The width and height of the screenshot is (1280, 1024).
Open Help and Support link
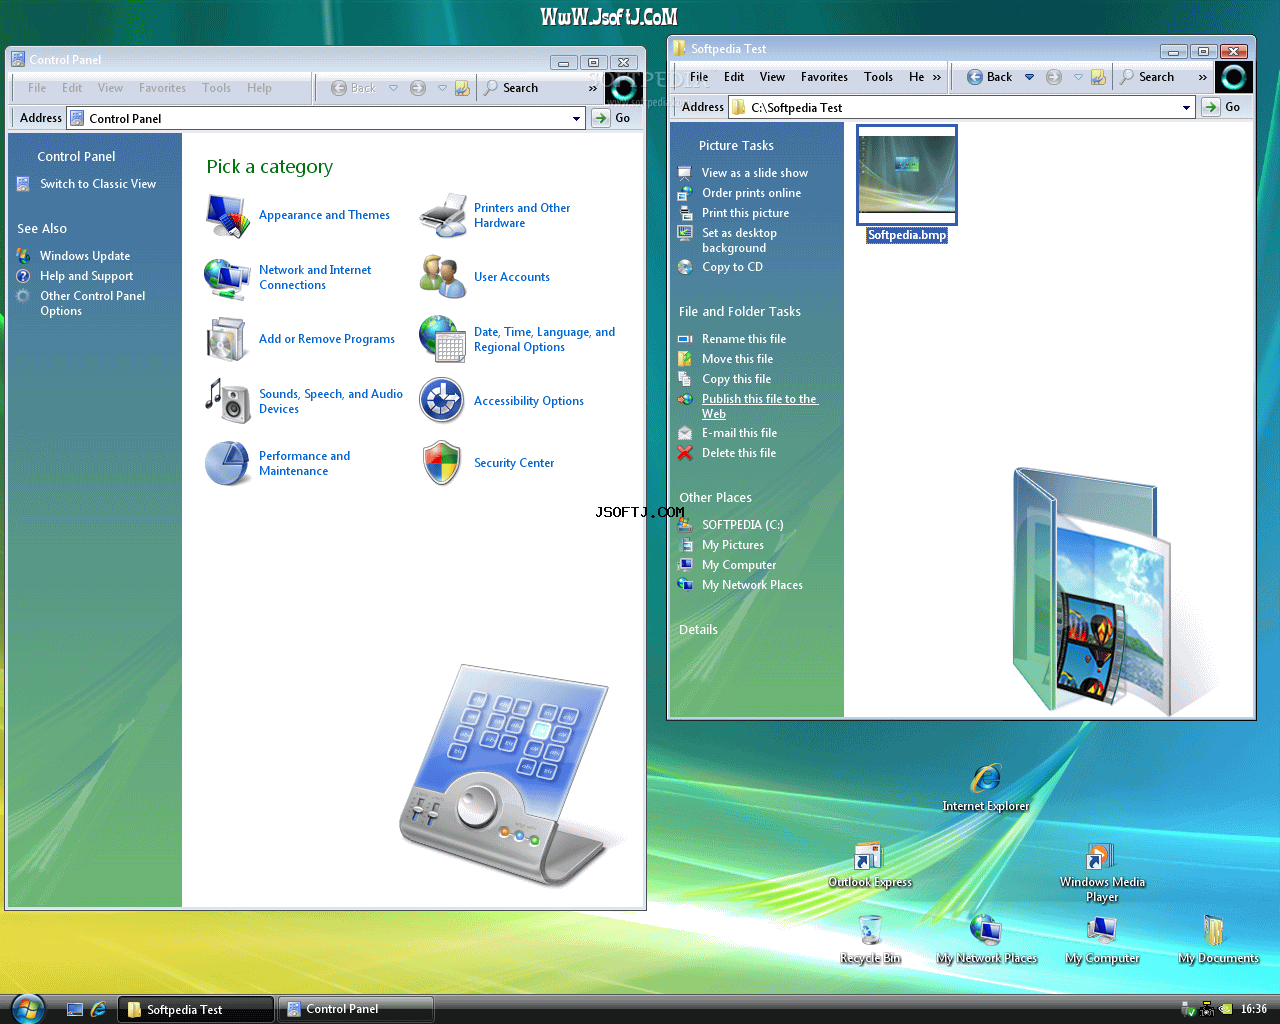86,276
